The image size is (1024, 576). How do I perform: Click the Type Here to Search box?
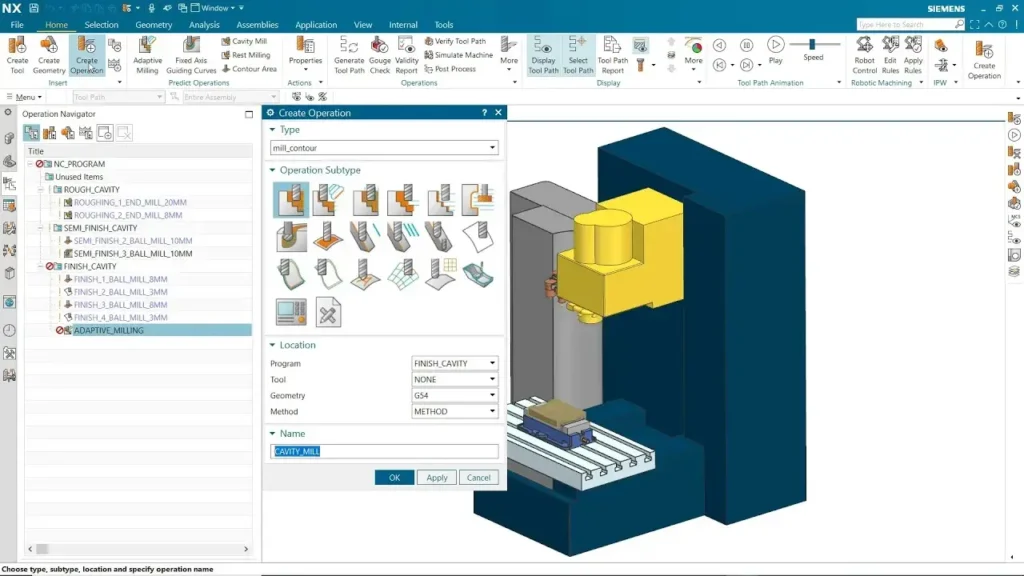point(910,24)
